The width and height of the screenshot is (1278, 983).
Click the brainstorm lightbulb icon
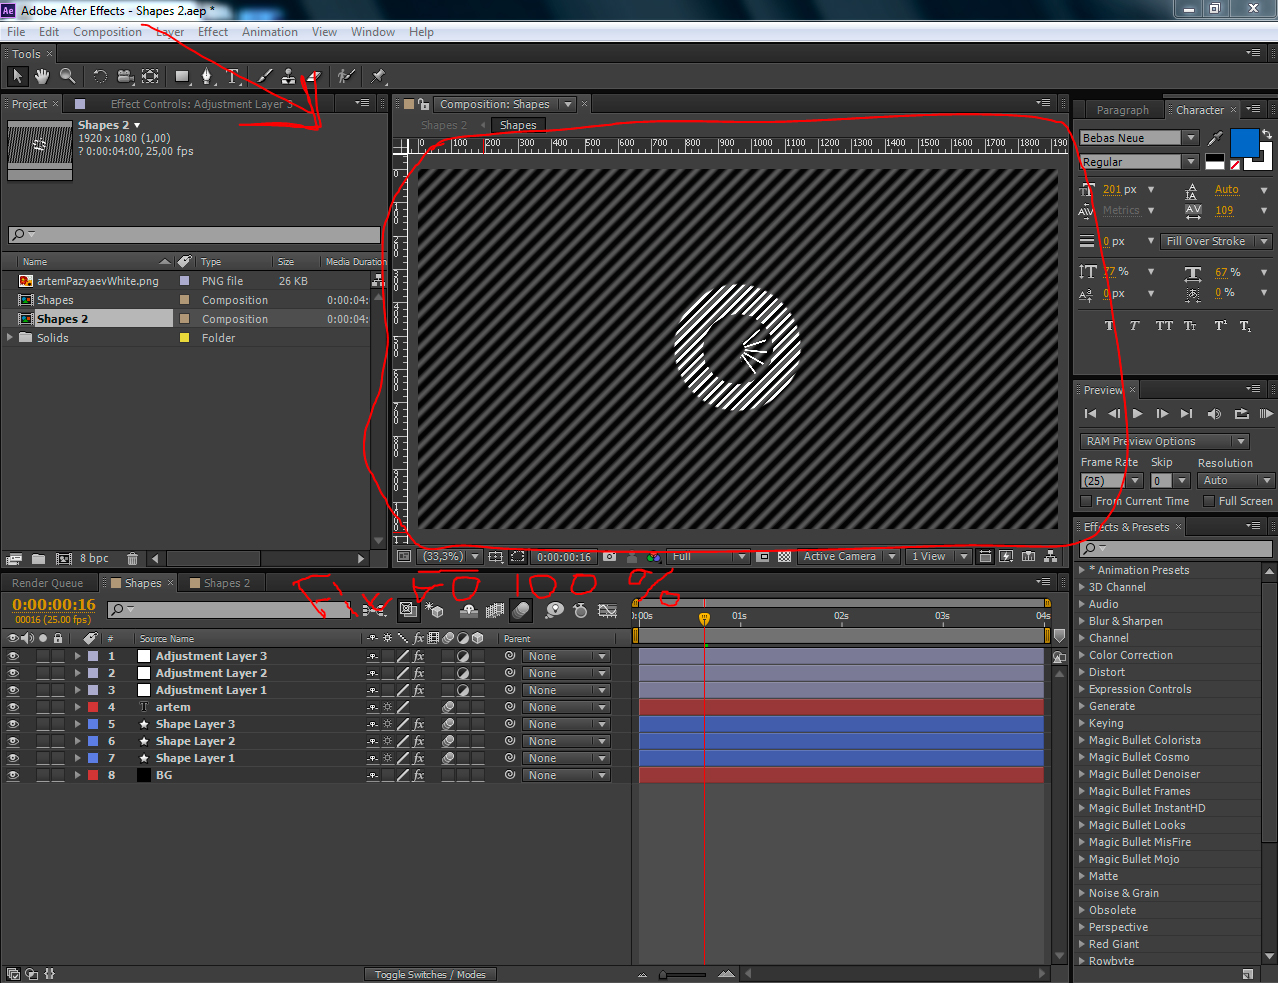coord(554,610)
